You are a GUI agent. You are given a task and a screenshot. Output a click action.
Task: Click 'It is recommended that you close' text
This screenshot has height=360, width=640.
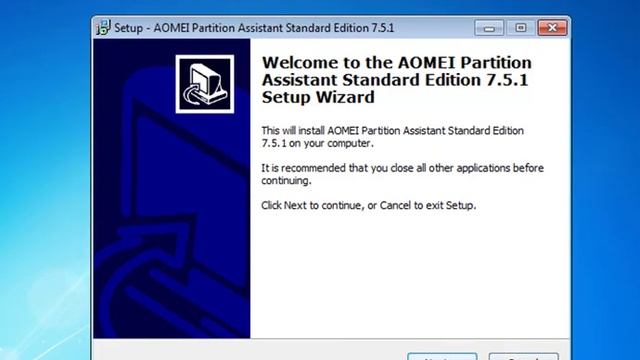402,174
